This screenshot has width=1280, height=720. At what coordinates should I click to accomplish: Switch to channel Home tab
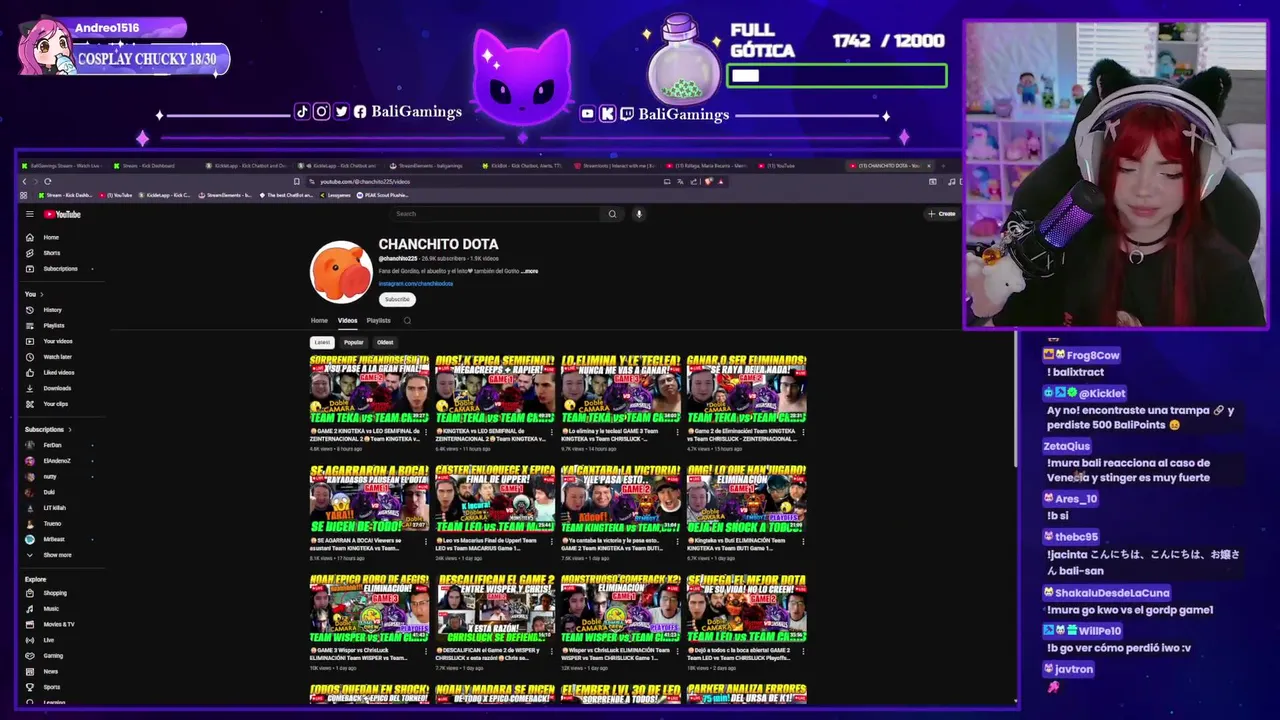[319, 321]
